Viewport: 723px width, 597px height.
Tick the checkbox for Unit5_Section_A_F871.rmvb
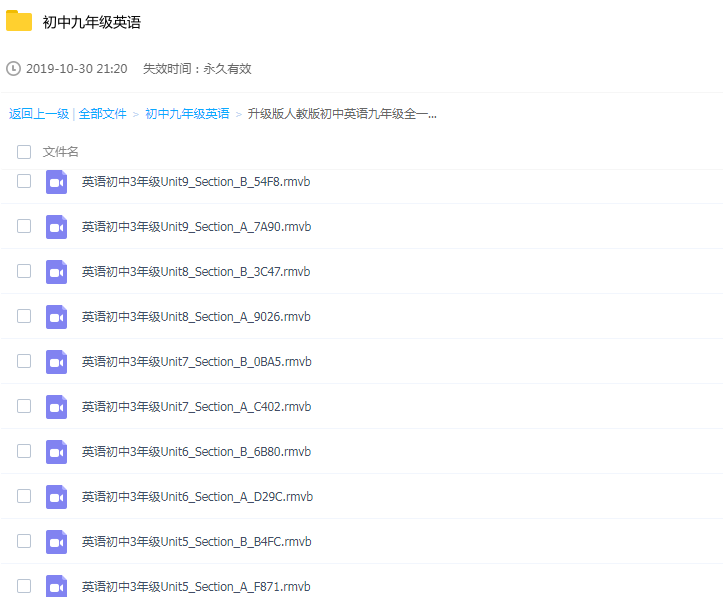point(24,586)
